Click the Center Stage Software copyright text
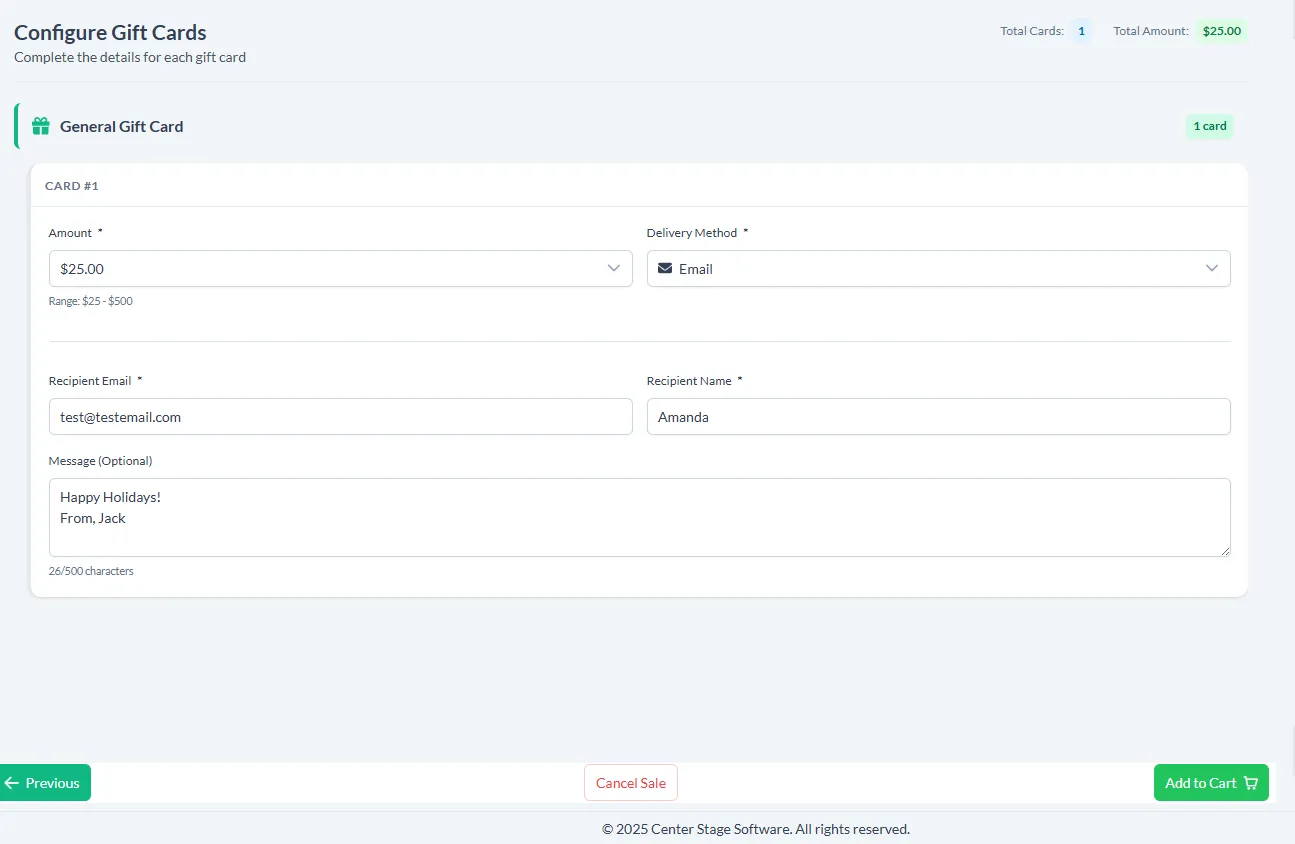 point(756,829)
